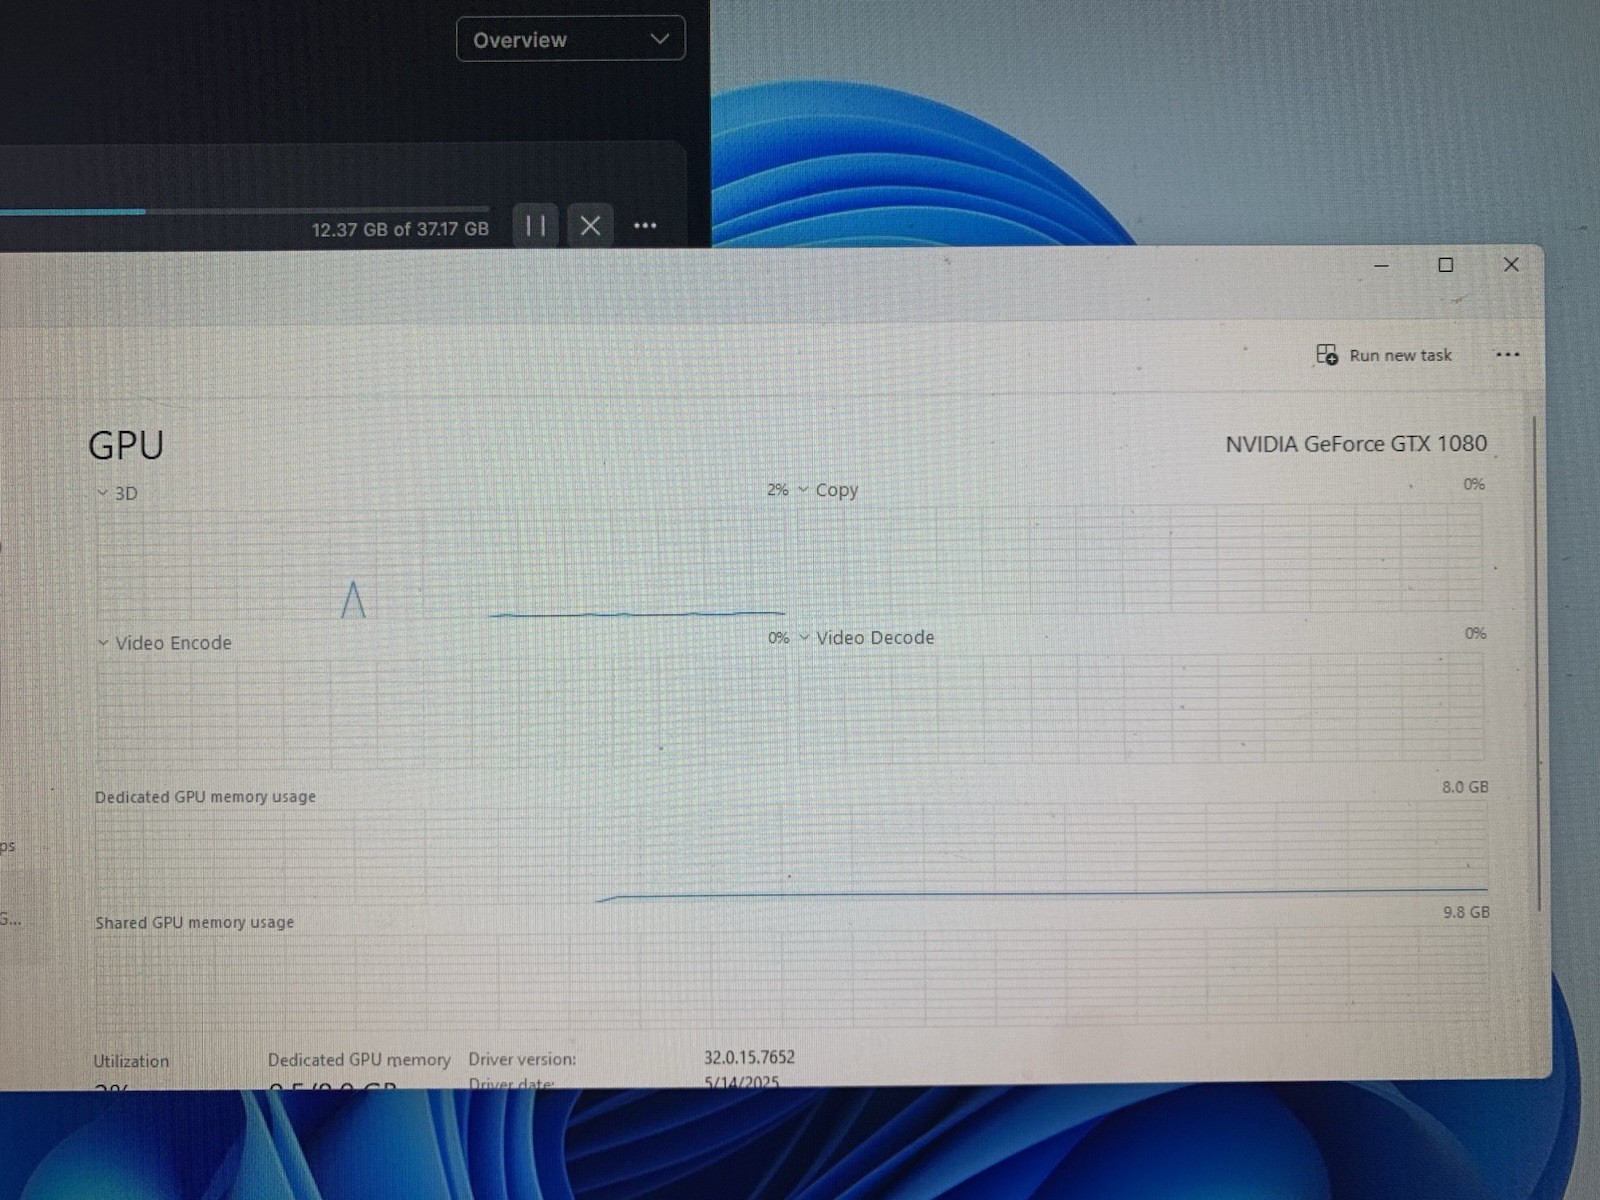Expand the Copy engine graph selector
The height and width of the screenshot is (1200, 1600).
[x=829, y=490]
